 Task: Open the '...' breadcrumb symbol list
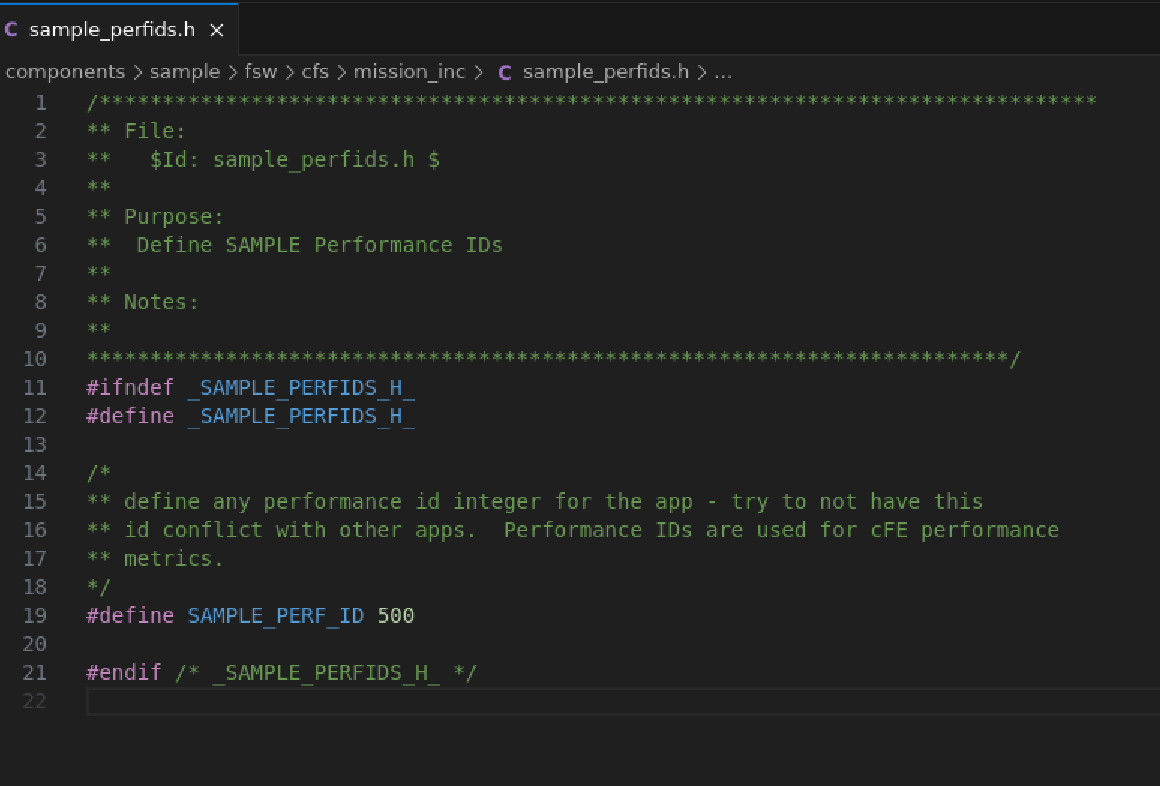tap(723, 73)
